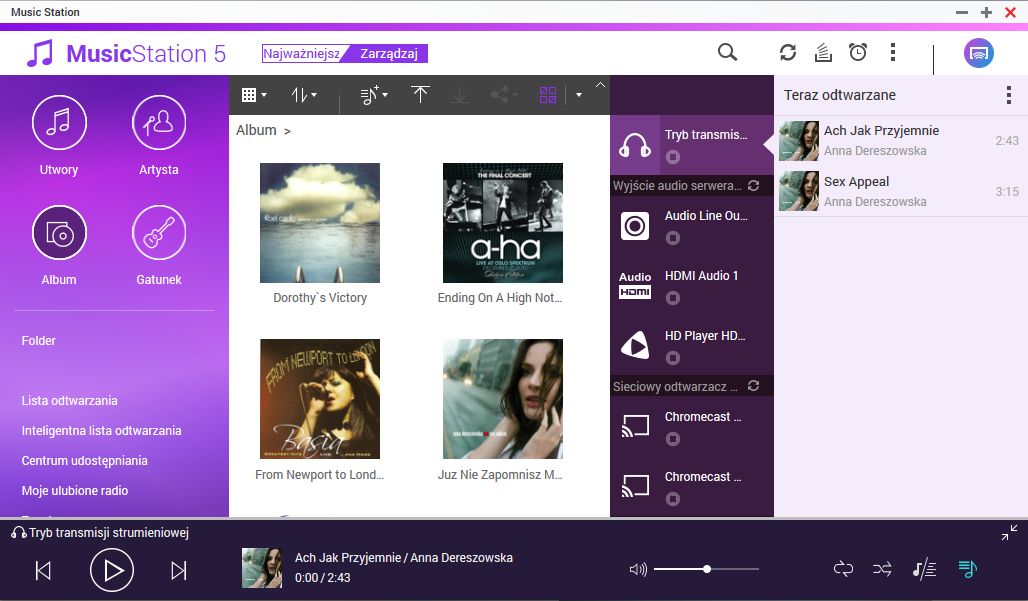
Task: Stop playback on Audio Line Out
Action: tap(673, 238)
